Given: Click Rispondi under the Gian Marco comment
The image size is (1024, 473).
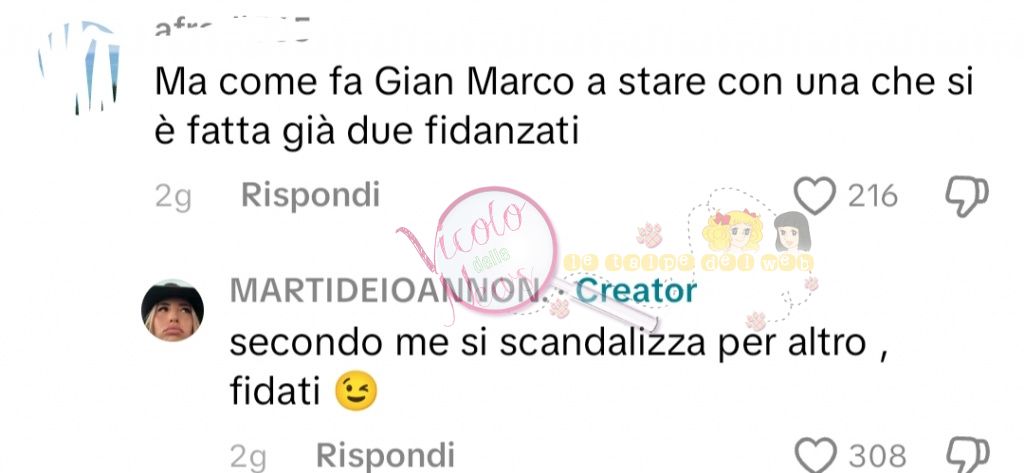Looking at the screenshot, I should click(x=310, y=195).
